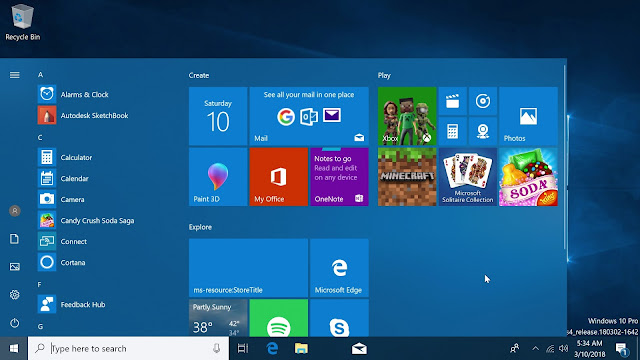Open the Xbox tile

coord(407,116)
